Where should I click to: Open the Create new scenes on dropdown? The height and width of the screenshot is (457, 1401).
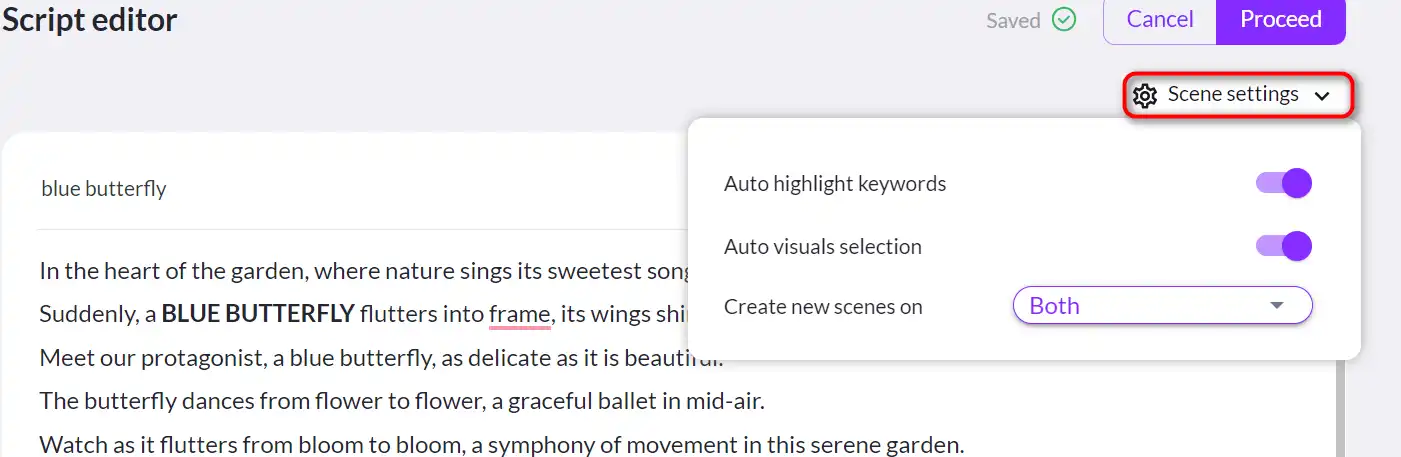pyautogui.click(x=1162, y=306)
